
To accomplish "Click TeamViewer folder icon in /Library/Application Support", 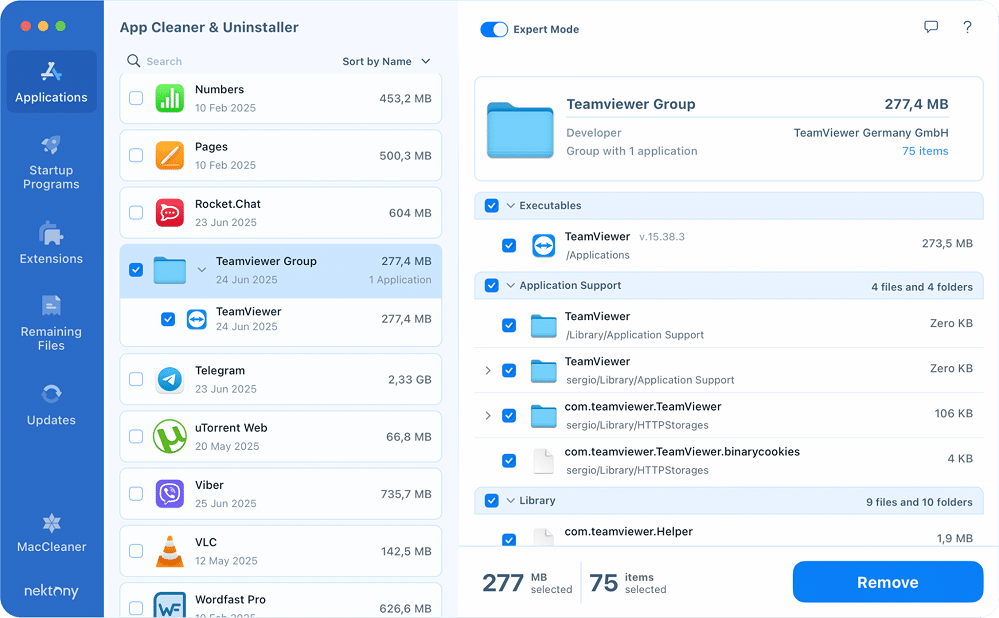I will tap(543, 326).
